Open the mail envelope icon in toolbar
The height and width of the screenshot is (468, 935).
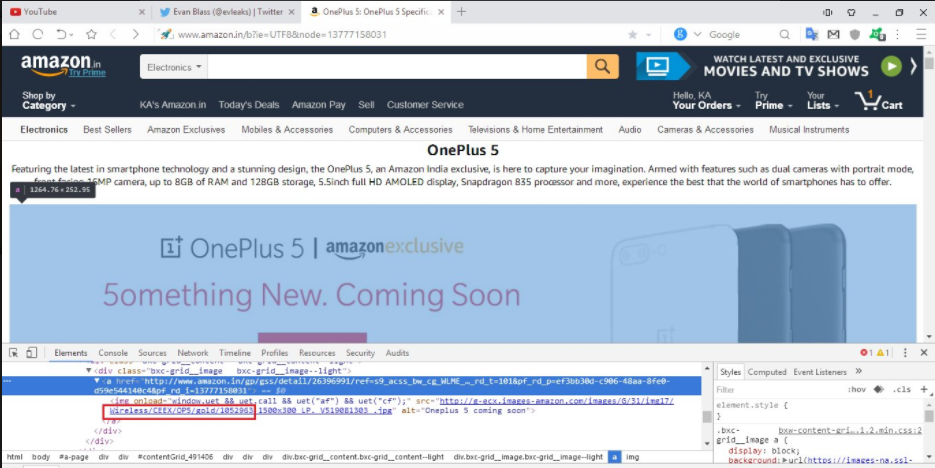pos(833,35)
